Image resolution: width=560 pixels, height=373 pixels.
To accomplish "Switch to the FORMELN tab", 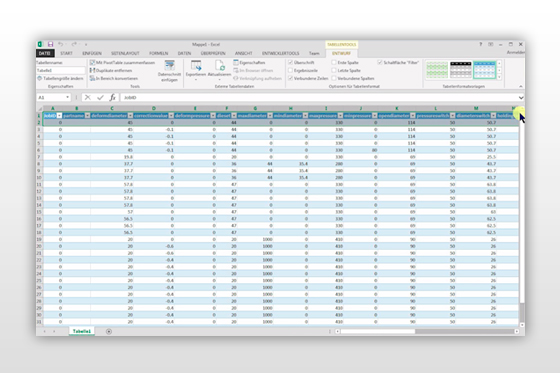I will pos(159,53).
